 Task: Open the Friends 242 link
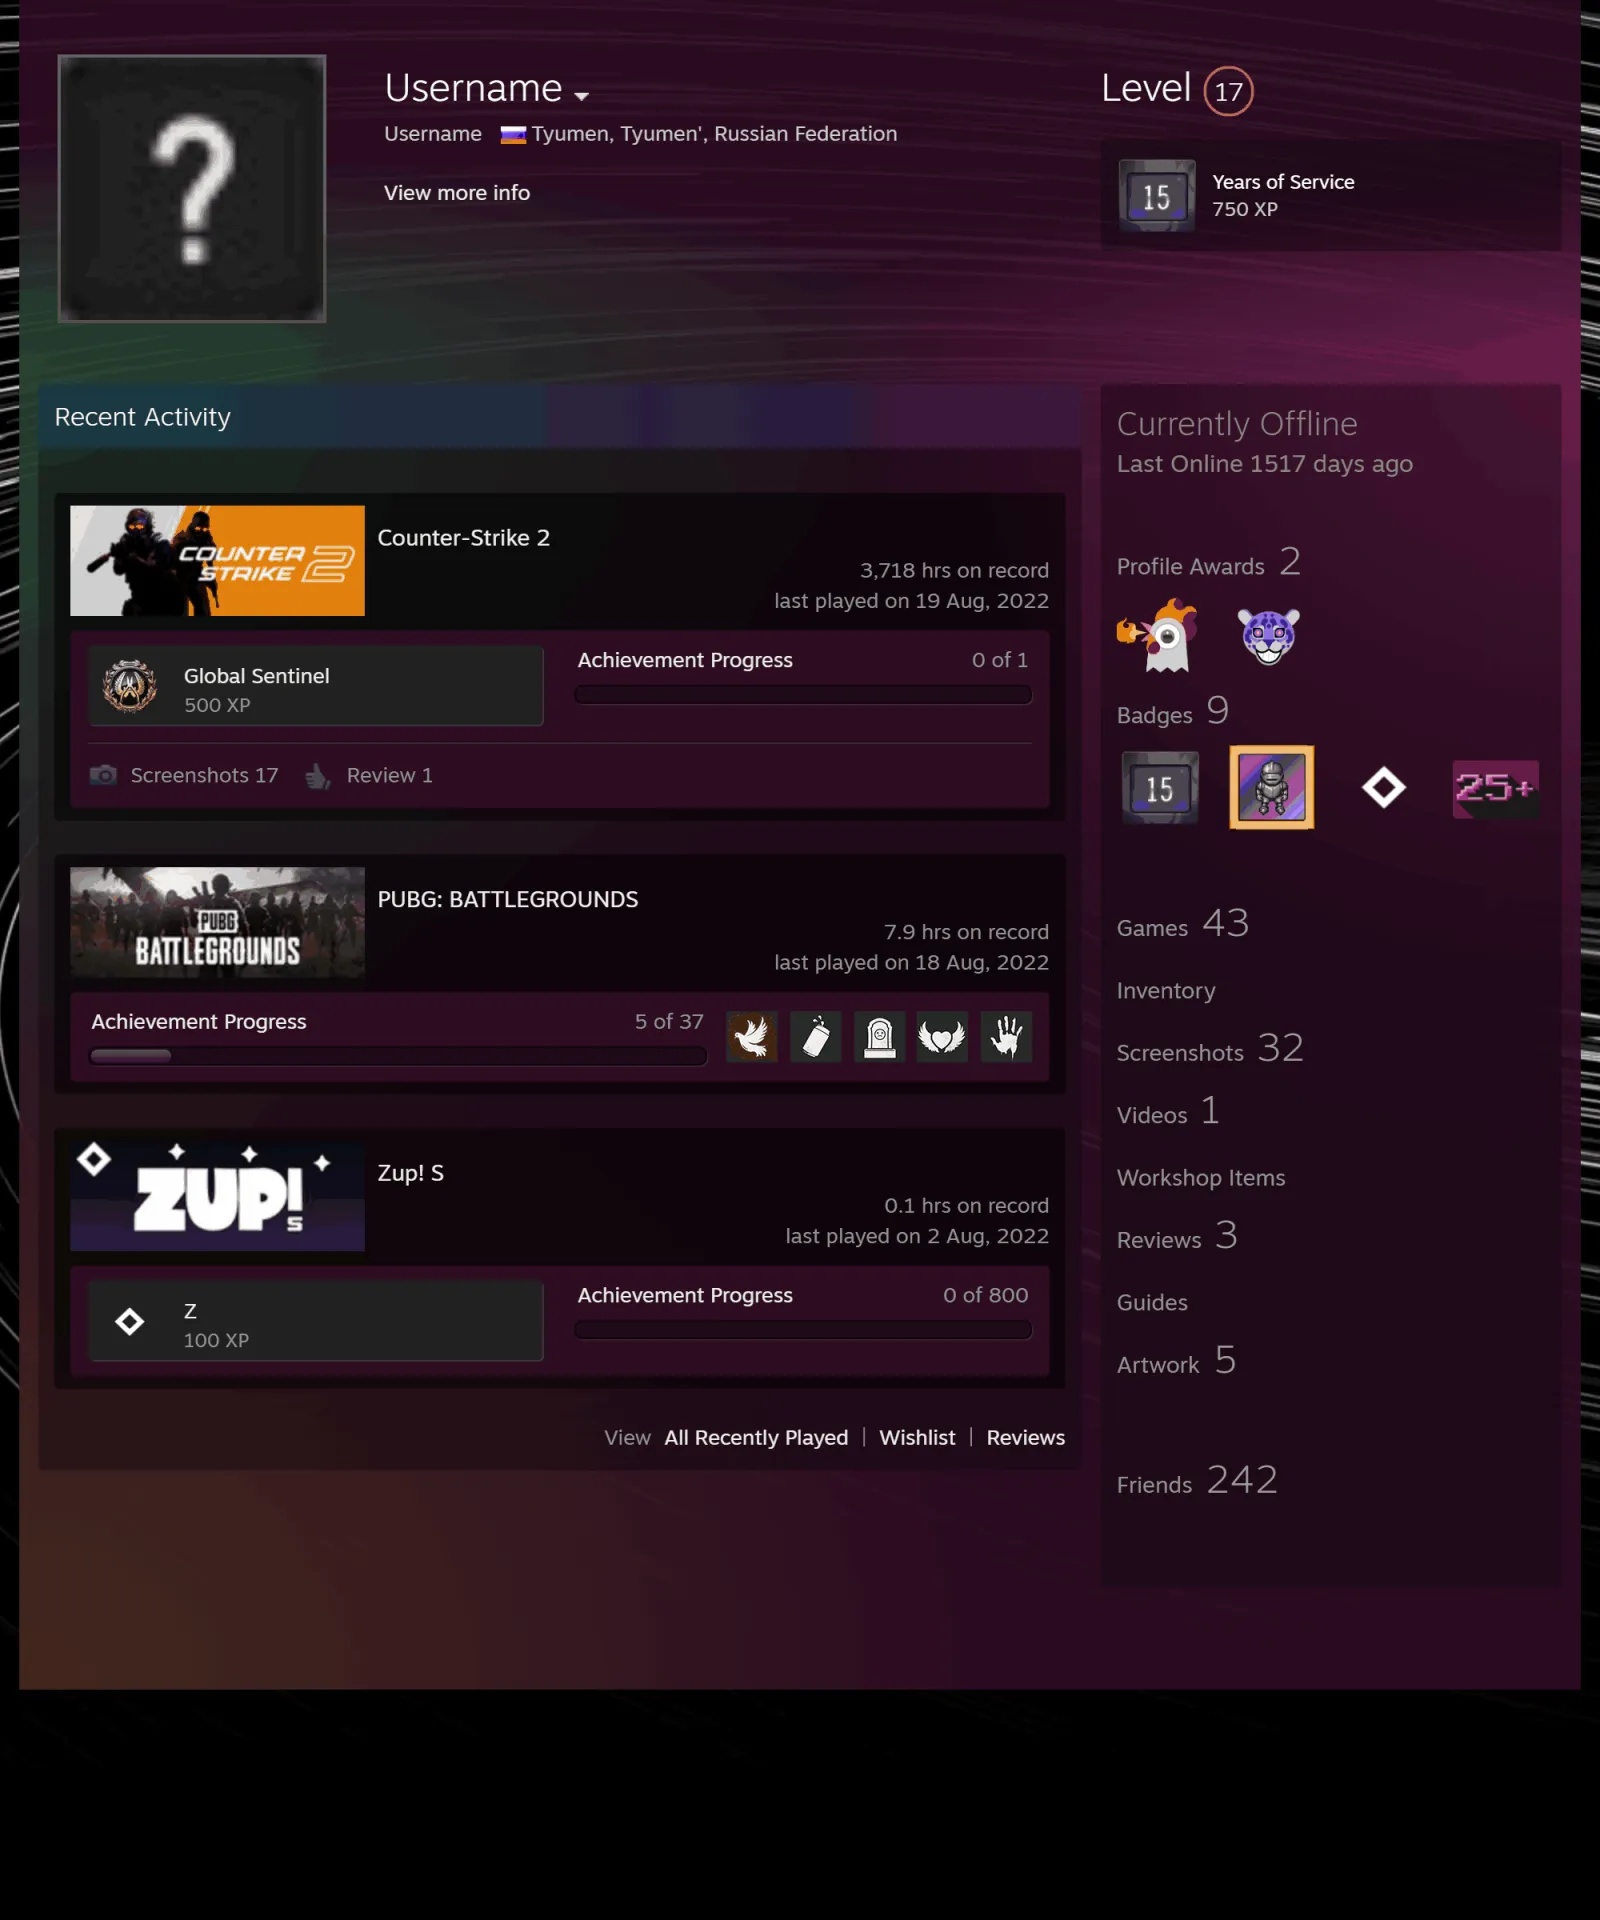click(x=1197, y=1481)
